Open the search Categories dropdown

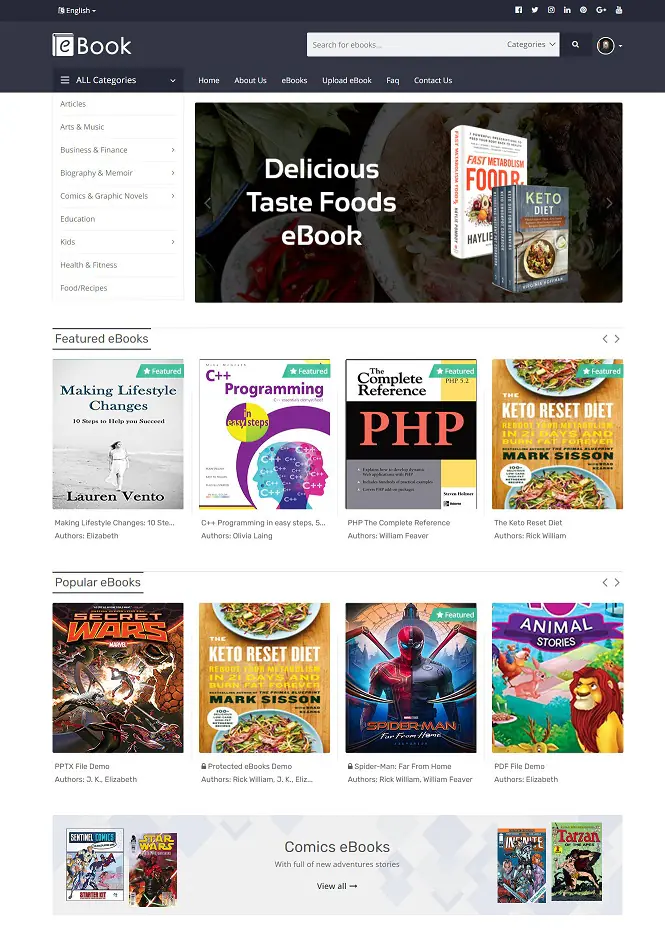531,44
